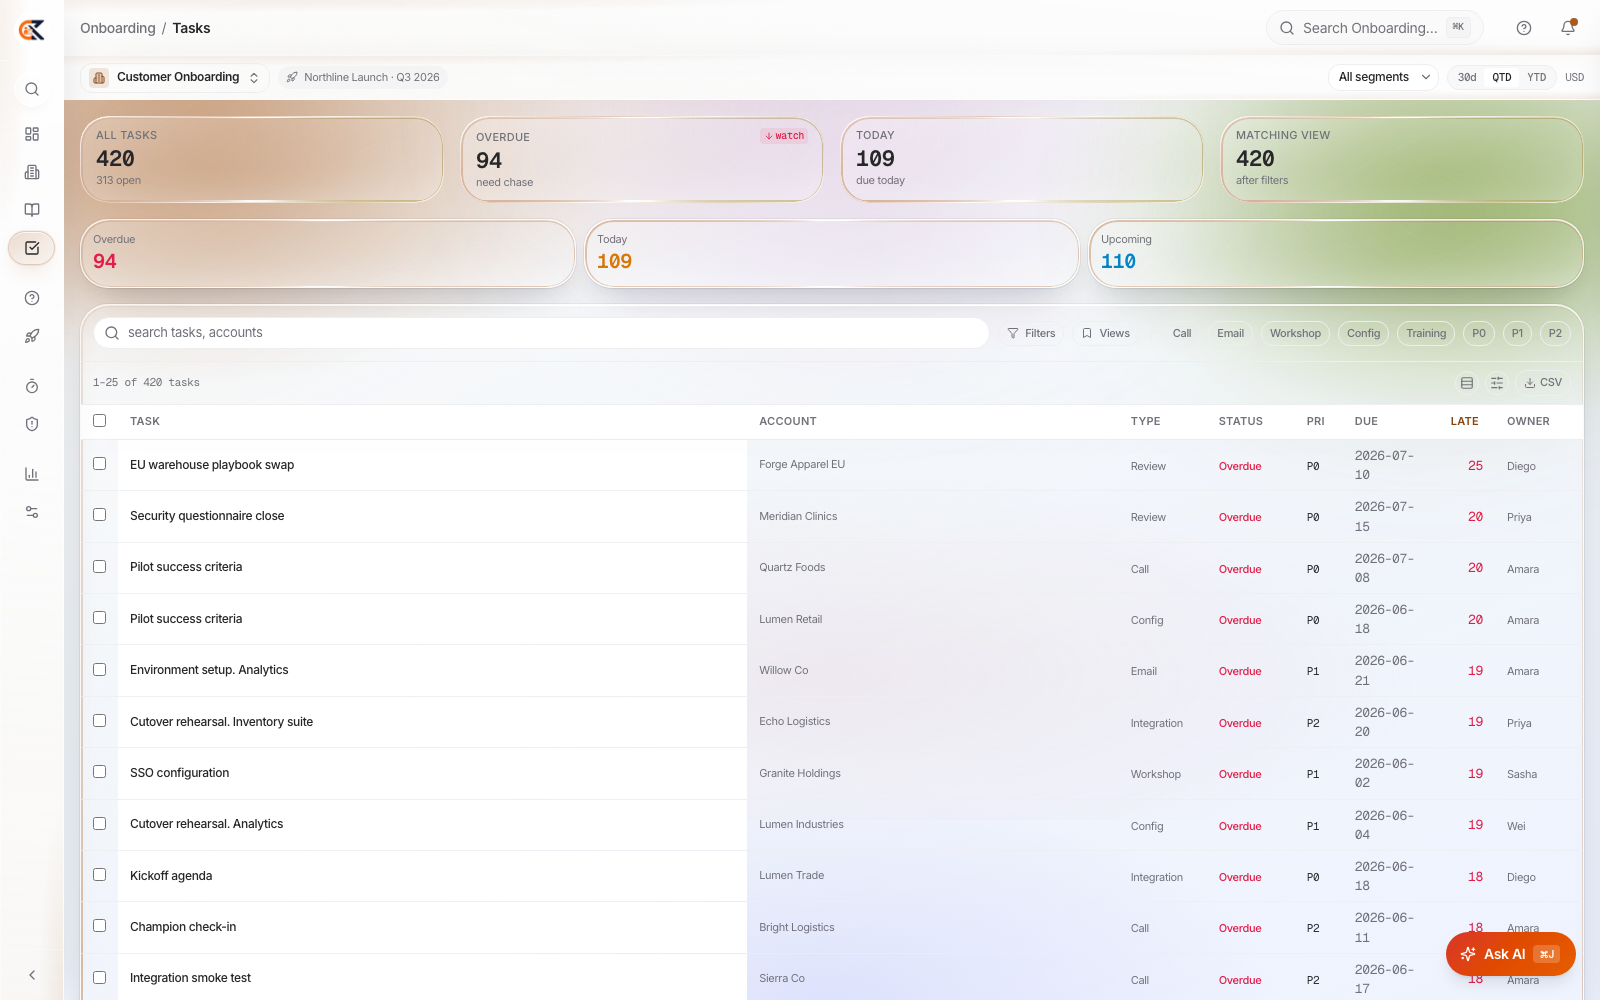Click the watch badge on the Overdue card
Viewport: 1600px width, 1000px height.
click(x=784, y=136)
